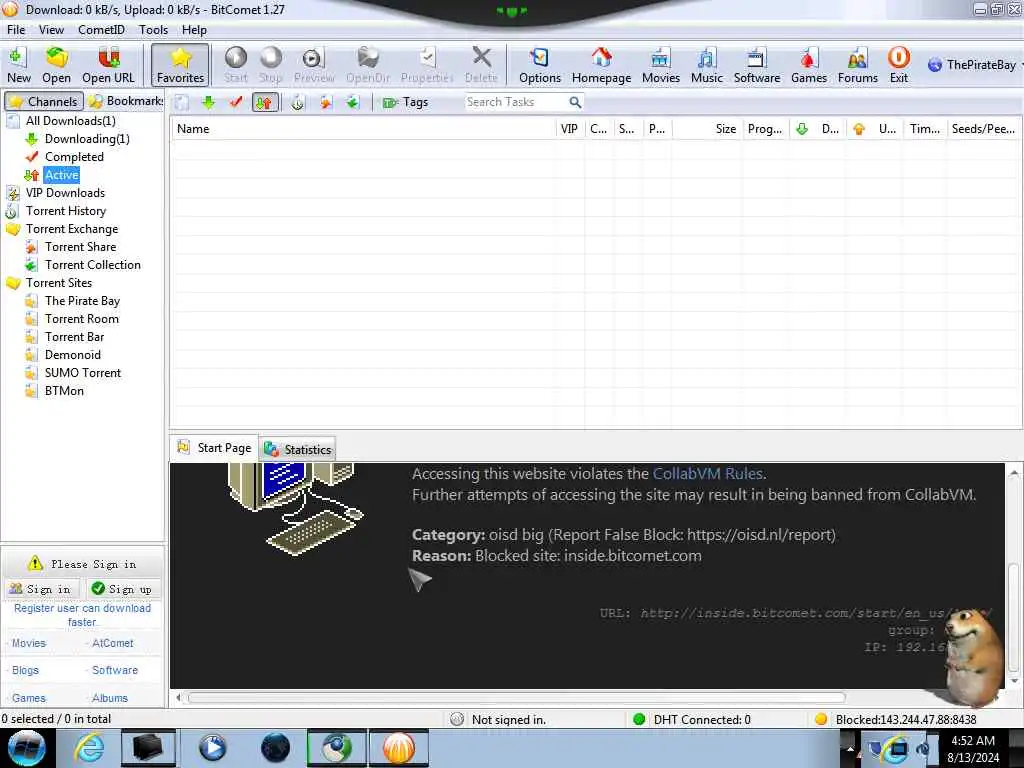Screen dimensions: 1024x768
Task: Toggle the active tasks filter button
Action: coord(264,103)
